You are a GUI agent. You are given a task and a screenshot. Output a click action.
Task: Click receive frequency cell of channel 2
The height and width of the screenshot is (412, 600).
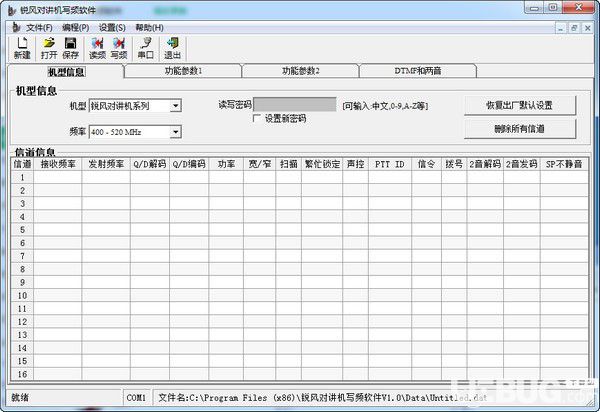click(58, 191)
